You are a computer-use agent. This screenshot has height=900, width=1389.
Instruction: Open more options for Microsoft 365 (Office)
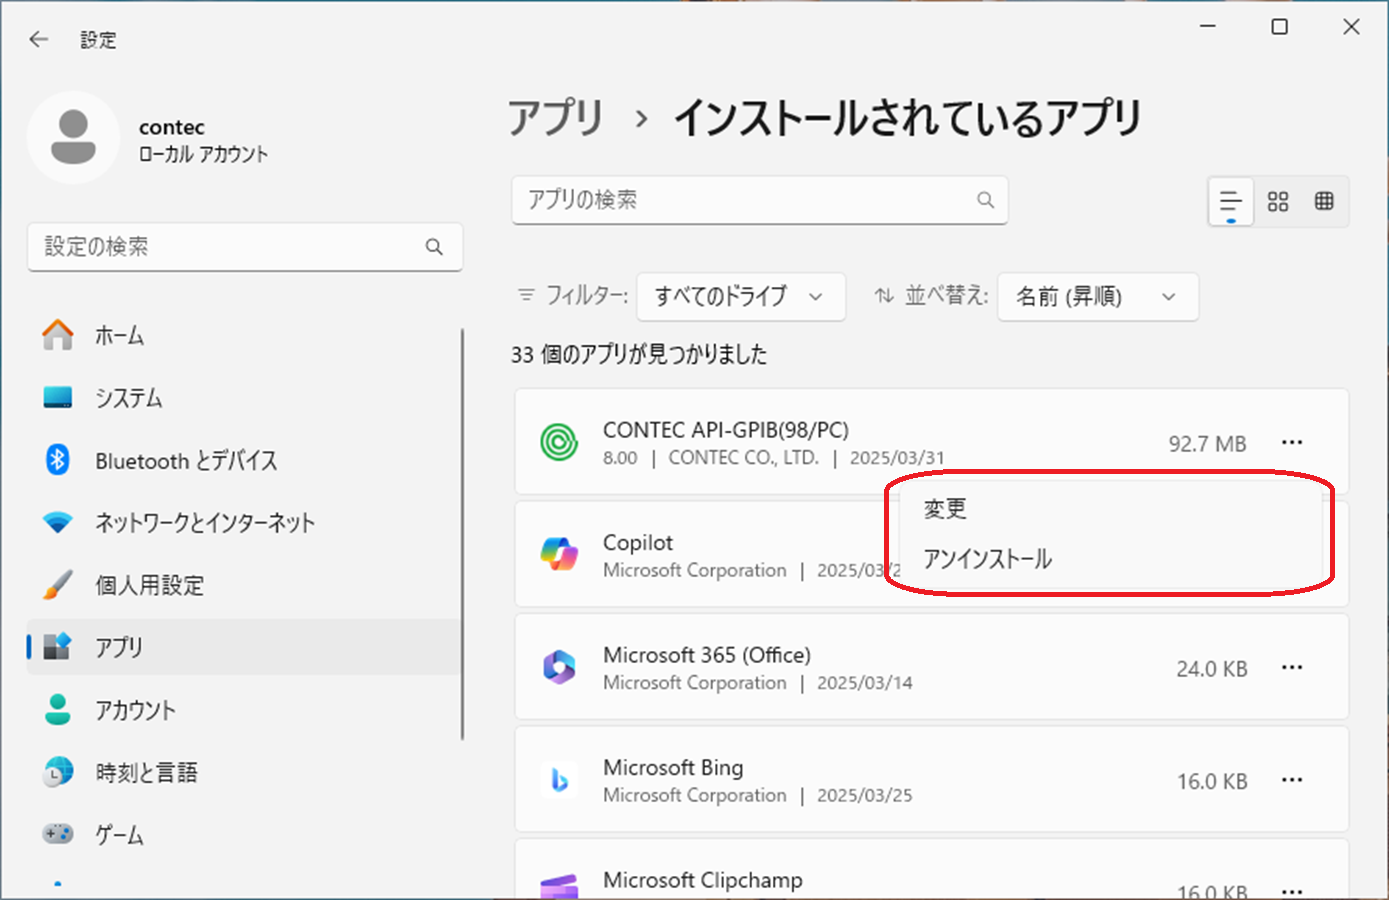[1292, 667]
